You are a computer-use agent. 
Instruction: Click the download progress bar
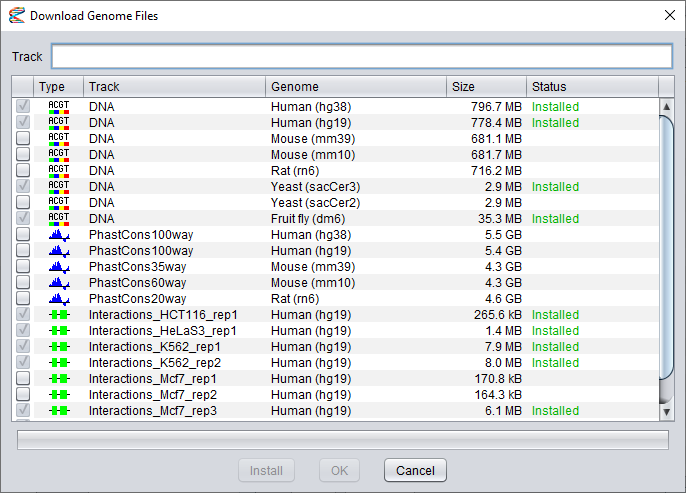(x=342, y=440)
